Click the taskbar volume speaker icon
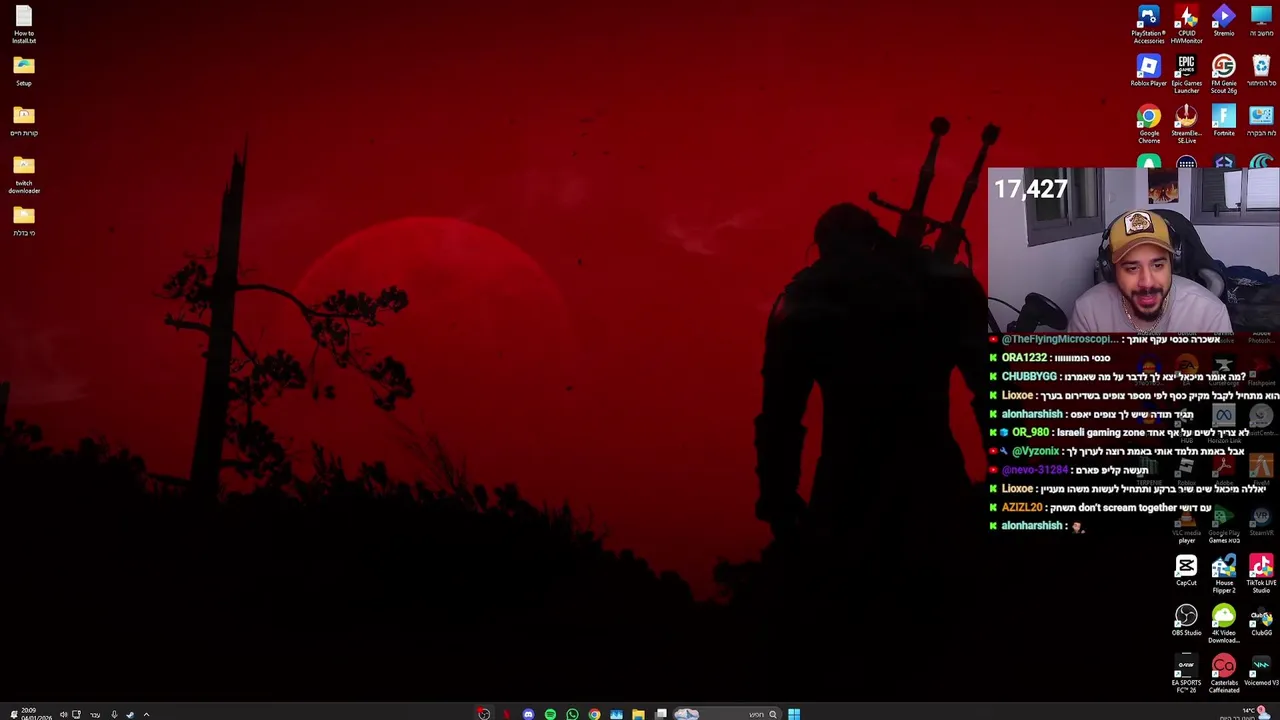This screenshot has width=1280, height=720. coord(63,714)
